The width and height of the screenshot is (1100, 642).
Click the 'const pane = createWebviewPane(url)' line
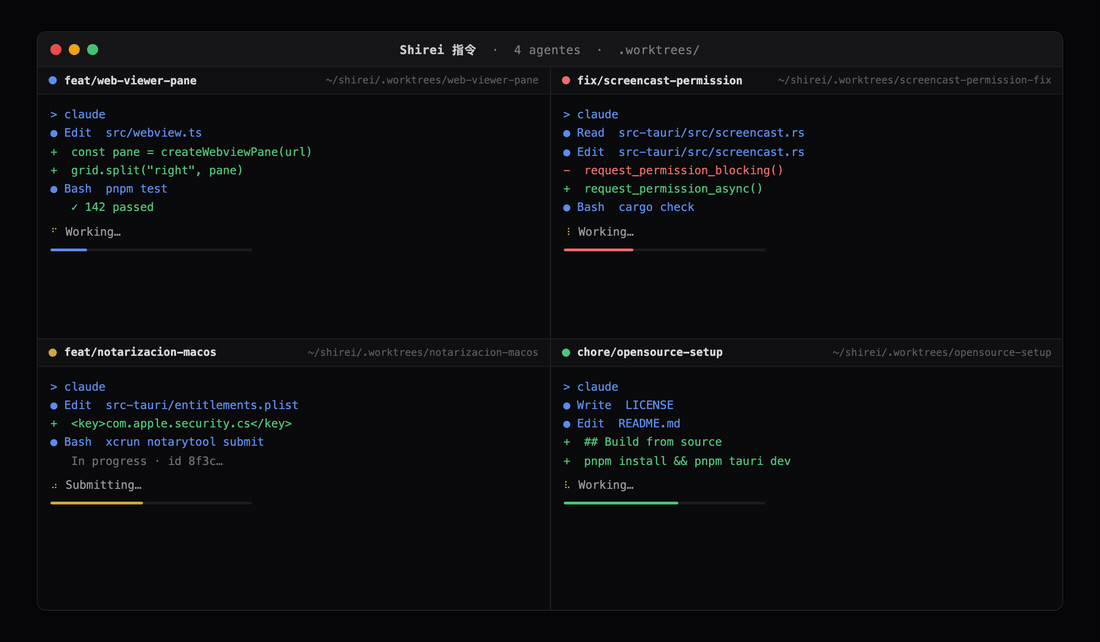(x=191, y=152)
